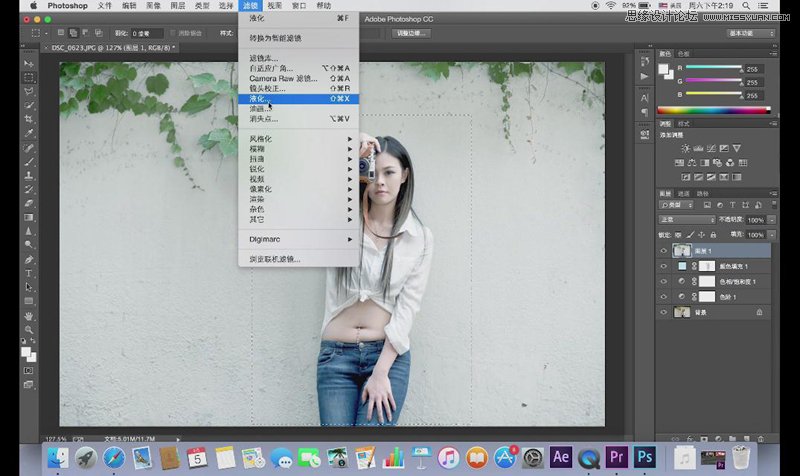Open the Character panel icon in collapsed dock
This screenshot has height=476, width=800.
(x=644, y=98)
